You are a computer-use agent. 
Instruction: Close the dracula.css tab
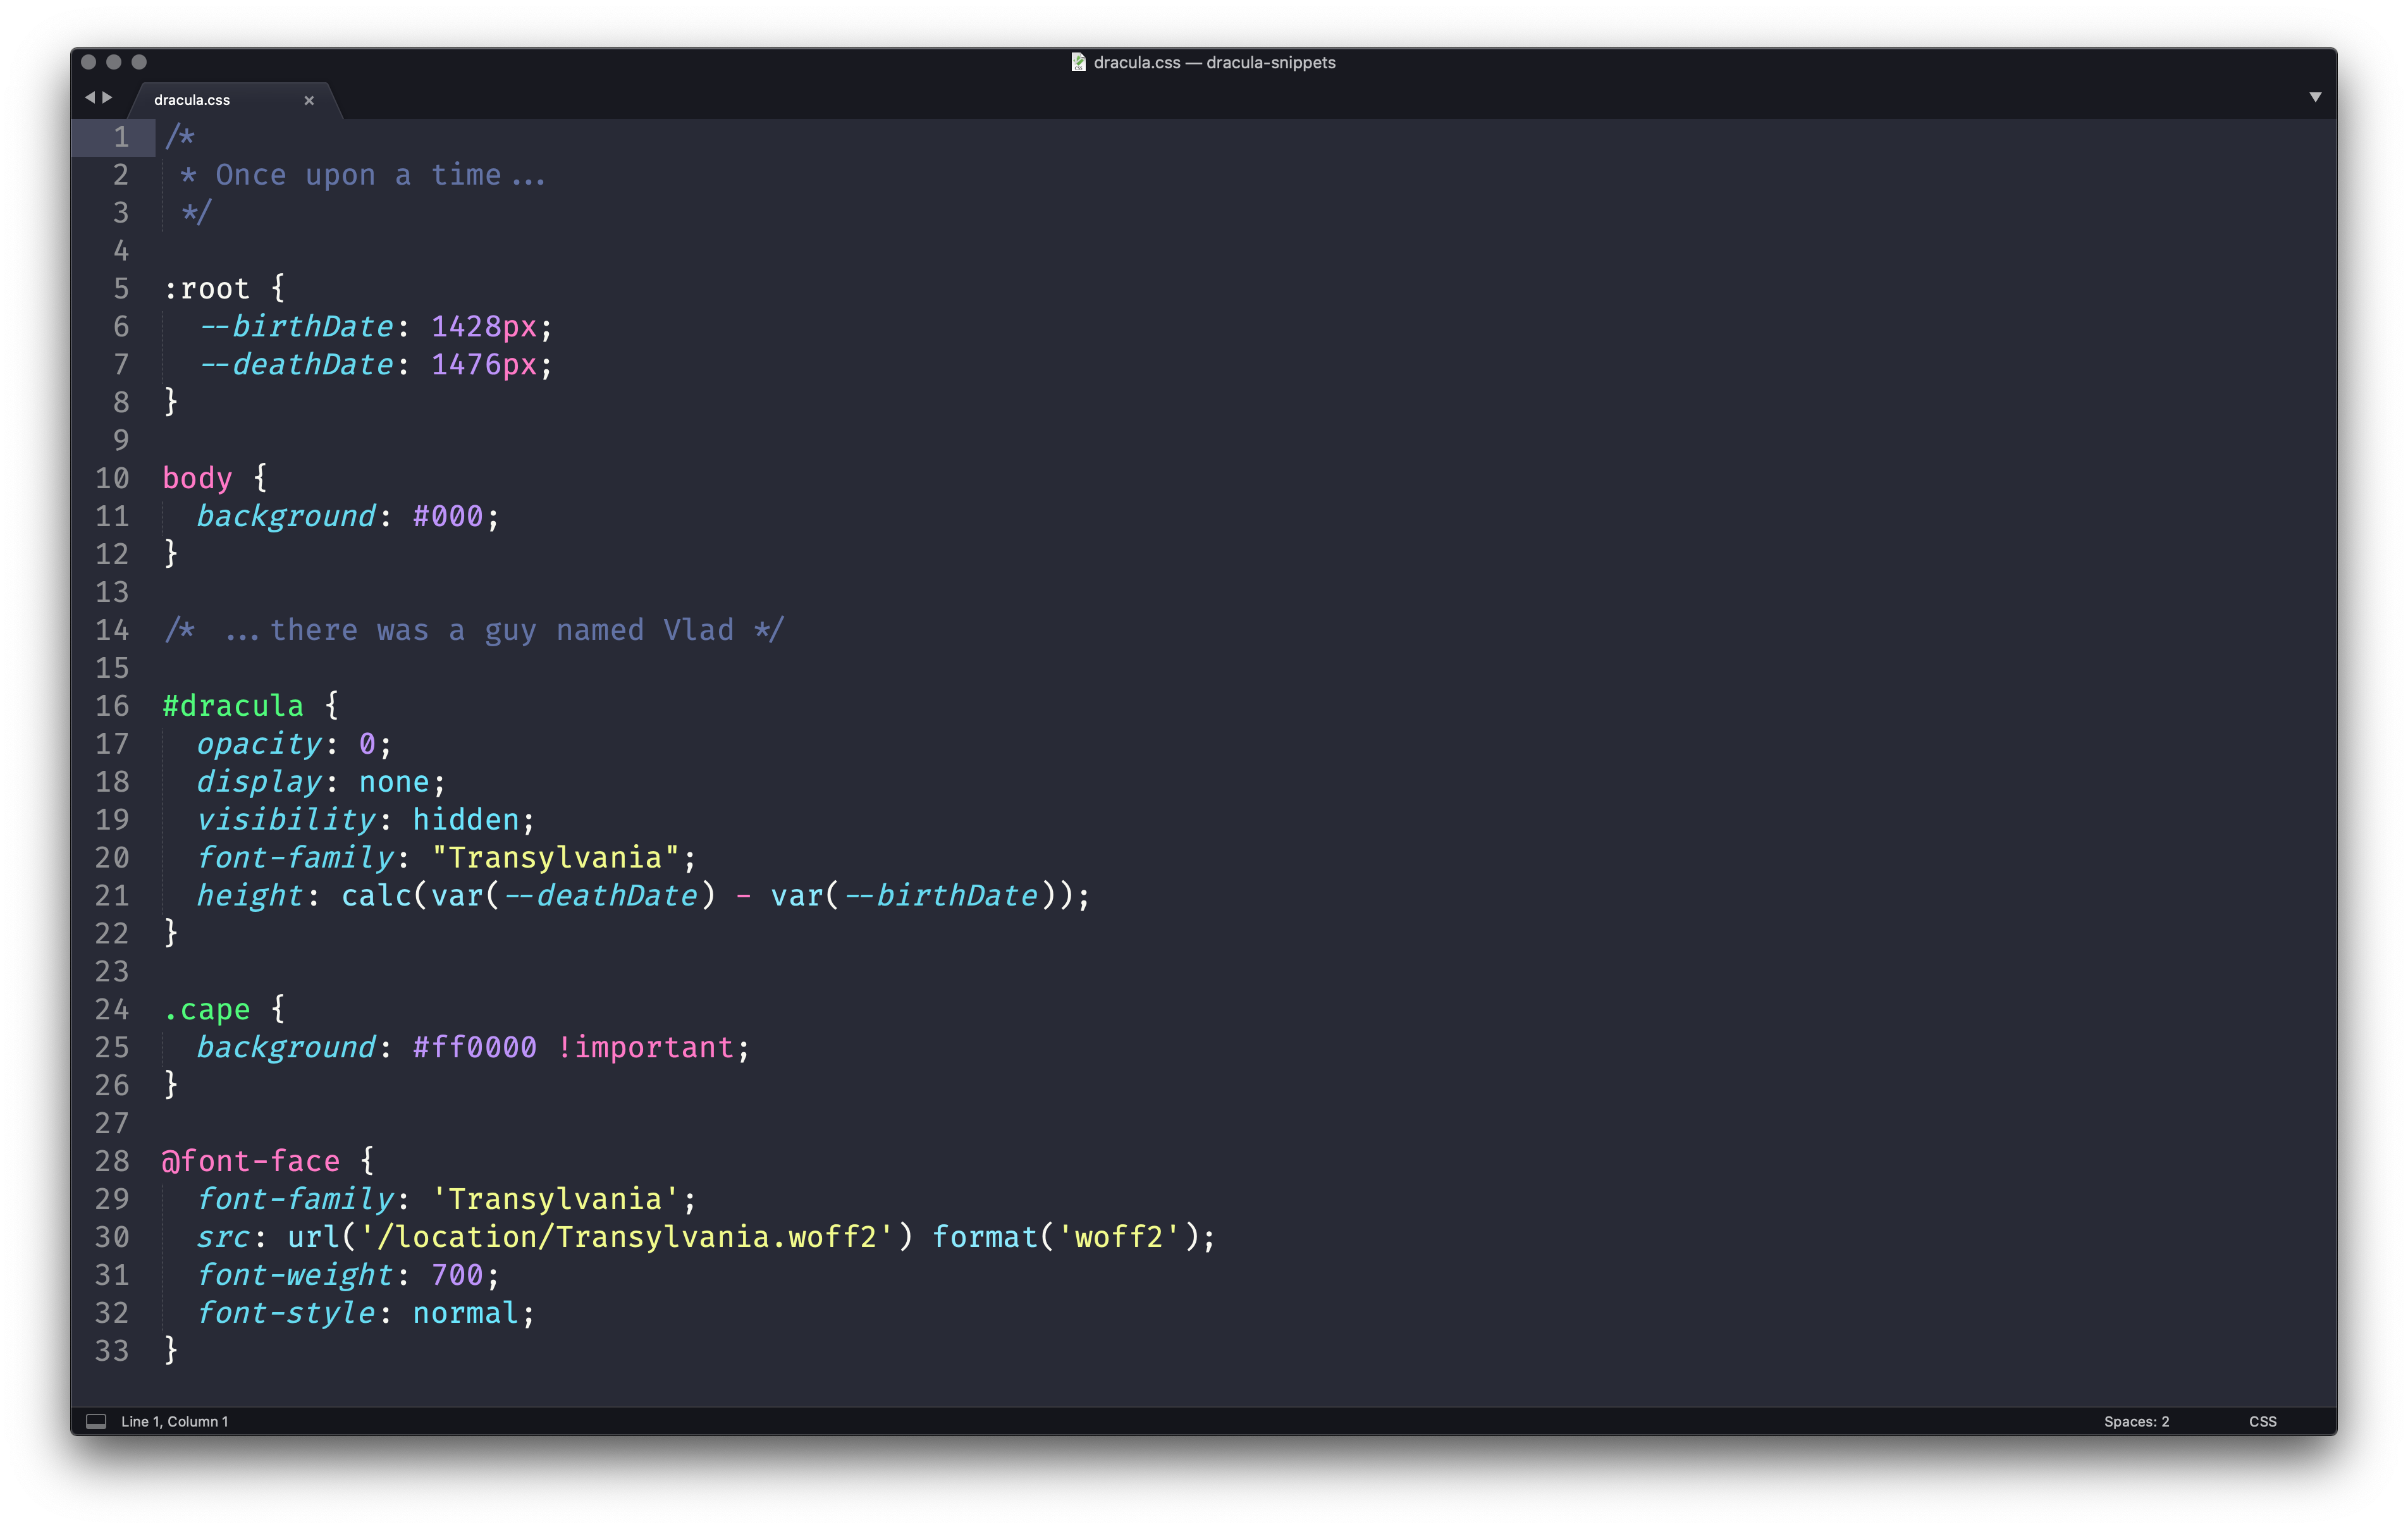[309, 100]
